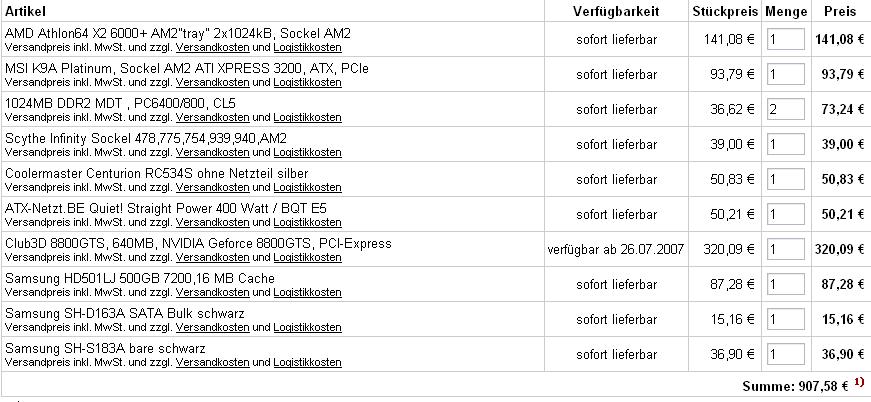
Task: Click quantity field for Samsung HD501LJ drive
Action: (x=785, y=284)
